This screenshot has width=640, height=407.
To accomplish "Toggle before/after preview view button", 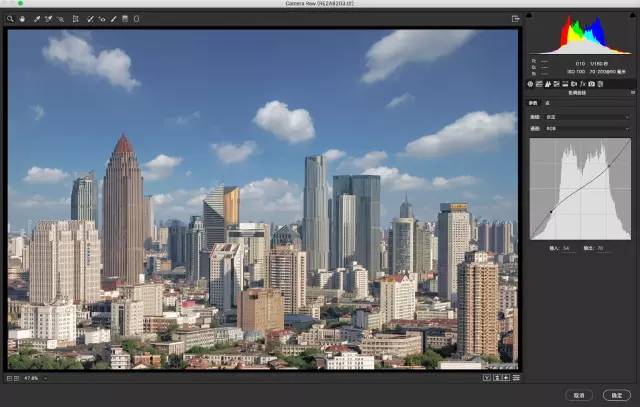I will click(486, 378).
